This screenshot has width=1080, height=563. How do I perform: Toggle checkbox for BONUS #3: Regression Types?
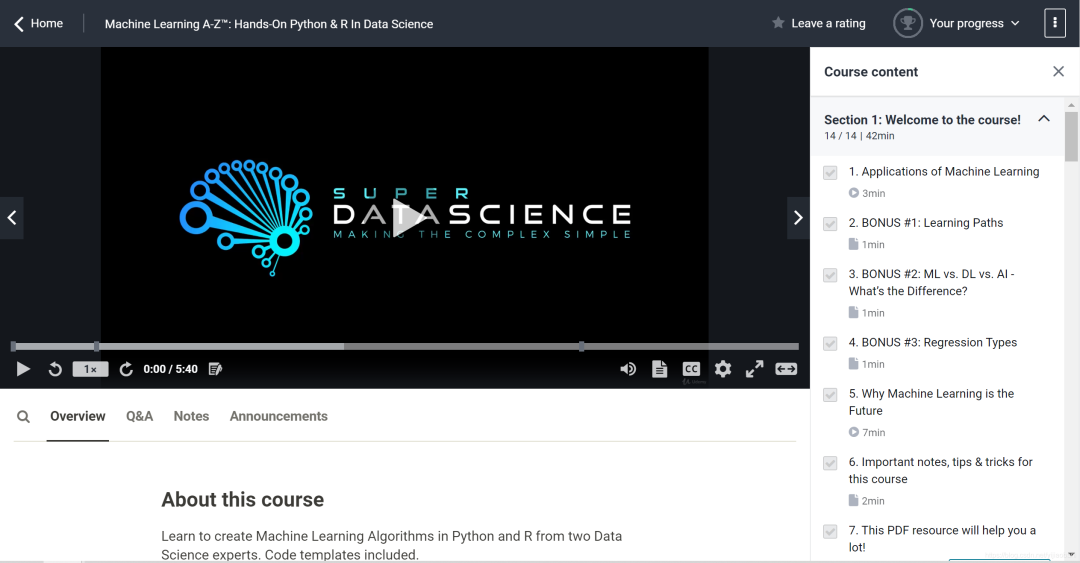830,343
